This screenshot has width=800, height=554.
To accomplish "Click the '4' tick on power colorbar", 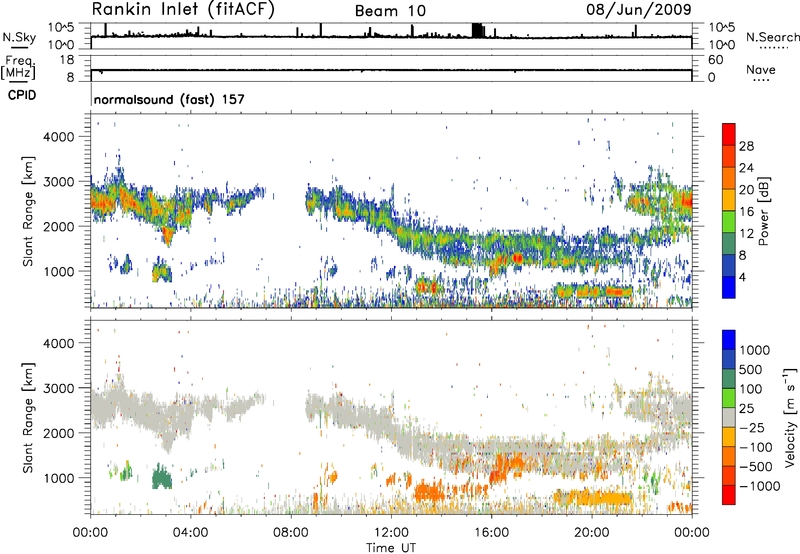I will point(742,277).
